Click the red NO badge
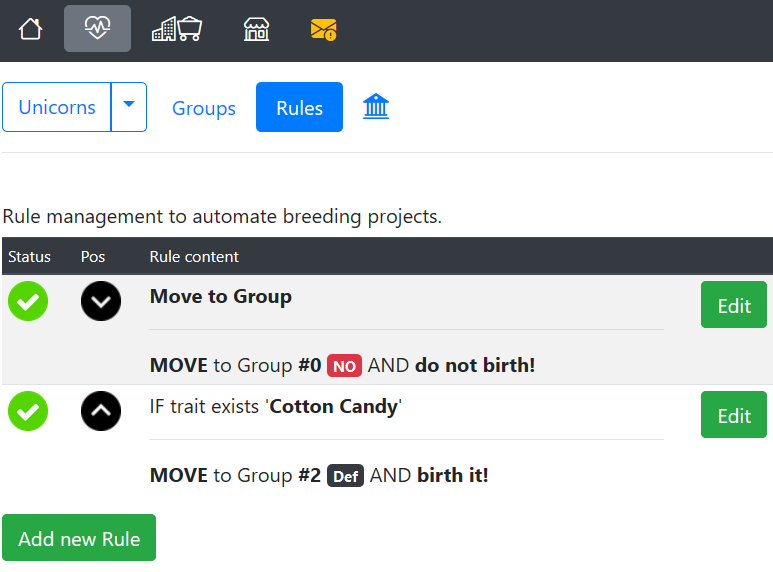 (344, 366)
